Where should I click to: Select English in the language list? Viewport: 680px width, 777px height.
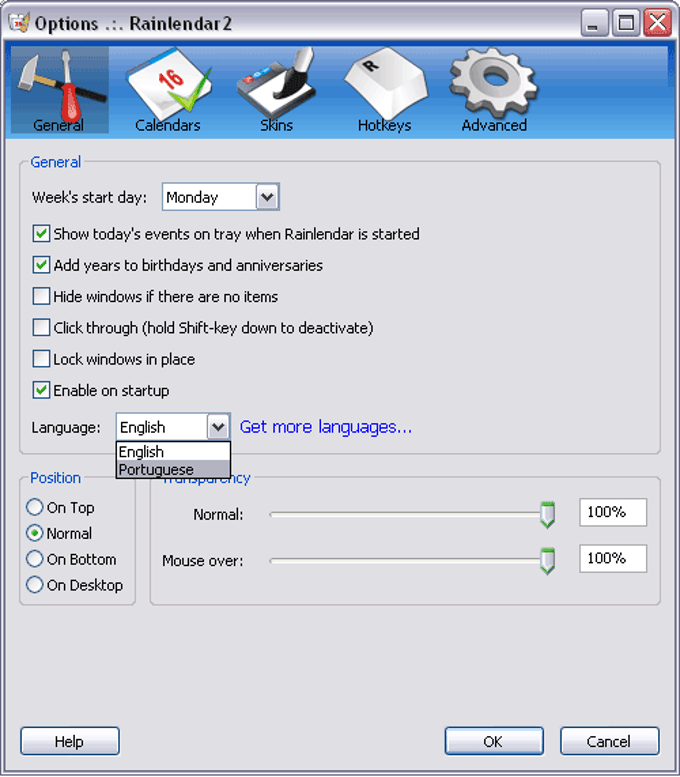click(173, 451)
